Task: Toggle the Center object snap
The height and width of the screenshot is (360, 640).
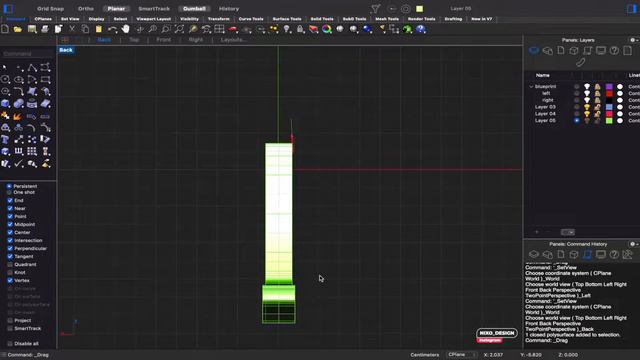Action: (10, 232)
